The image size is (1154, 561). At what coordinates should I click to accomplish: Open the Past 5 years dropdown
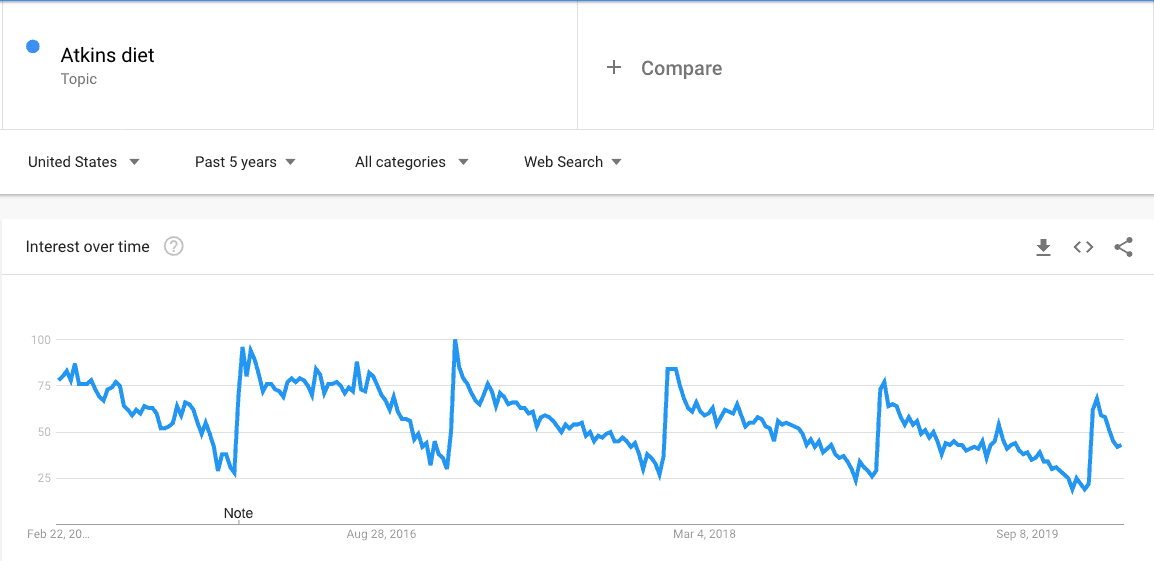click(245, 162)
